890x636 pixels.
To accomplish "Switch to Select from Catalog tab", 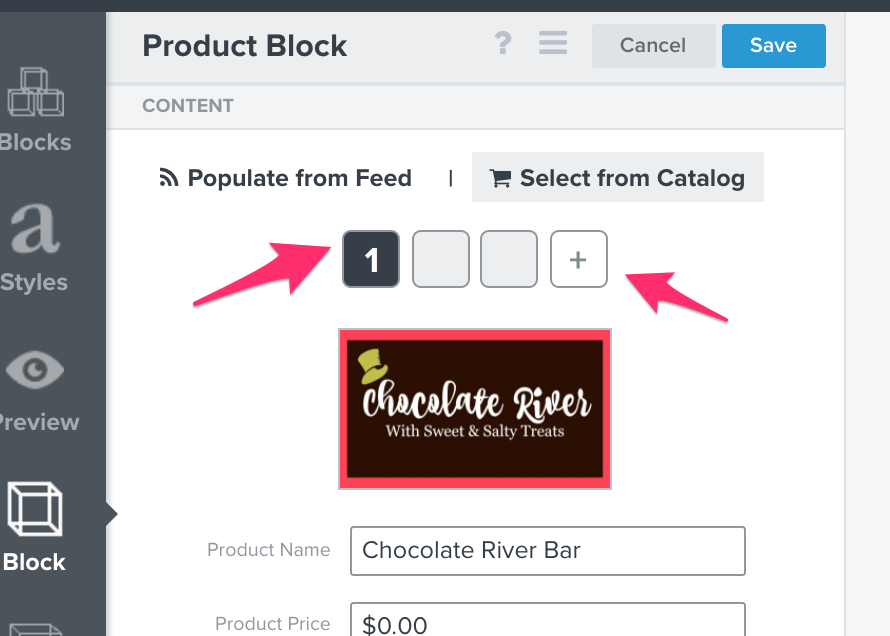I will [618, 177].
